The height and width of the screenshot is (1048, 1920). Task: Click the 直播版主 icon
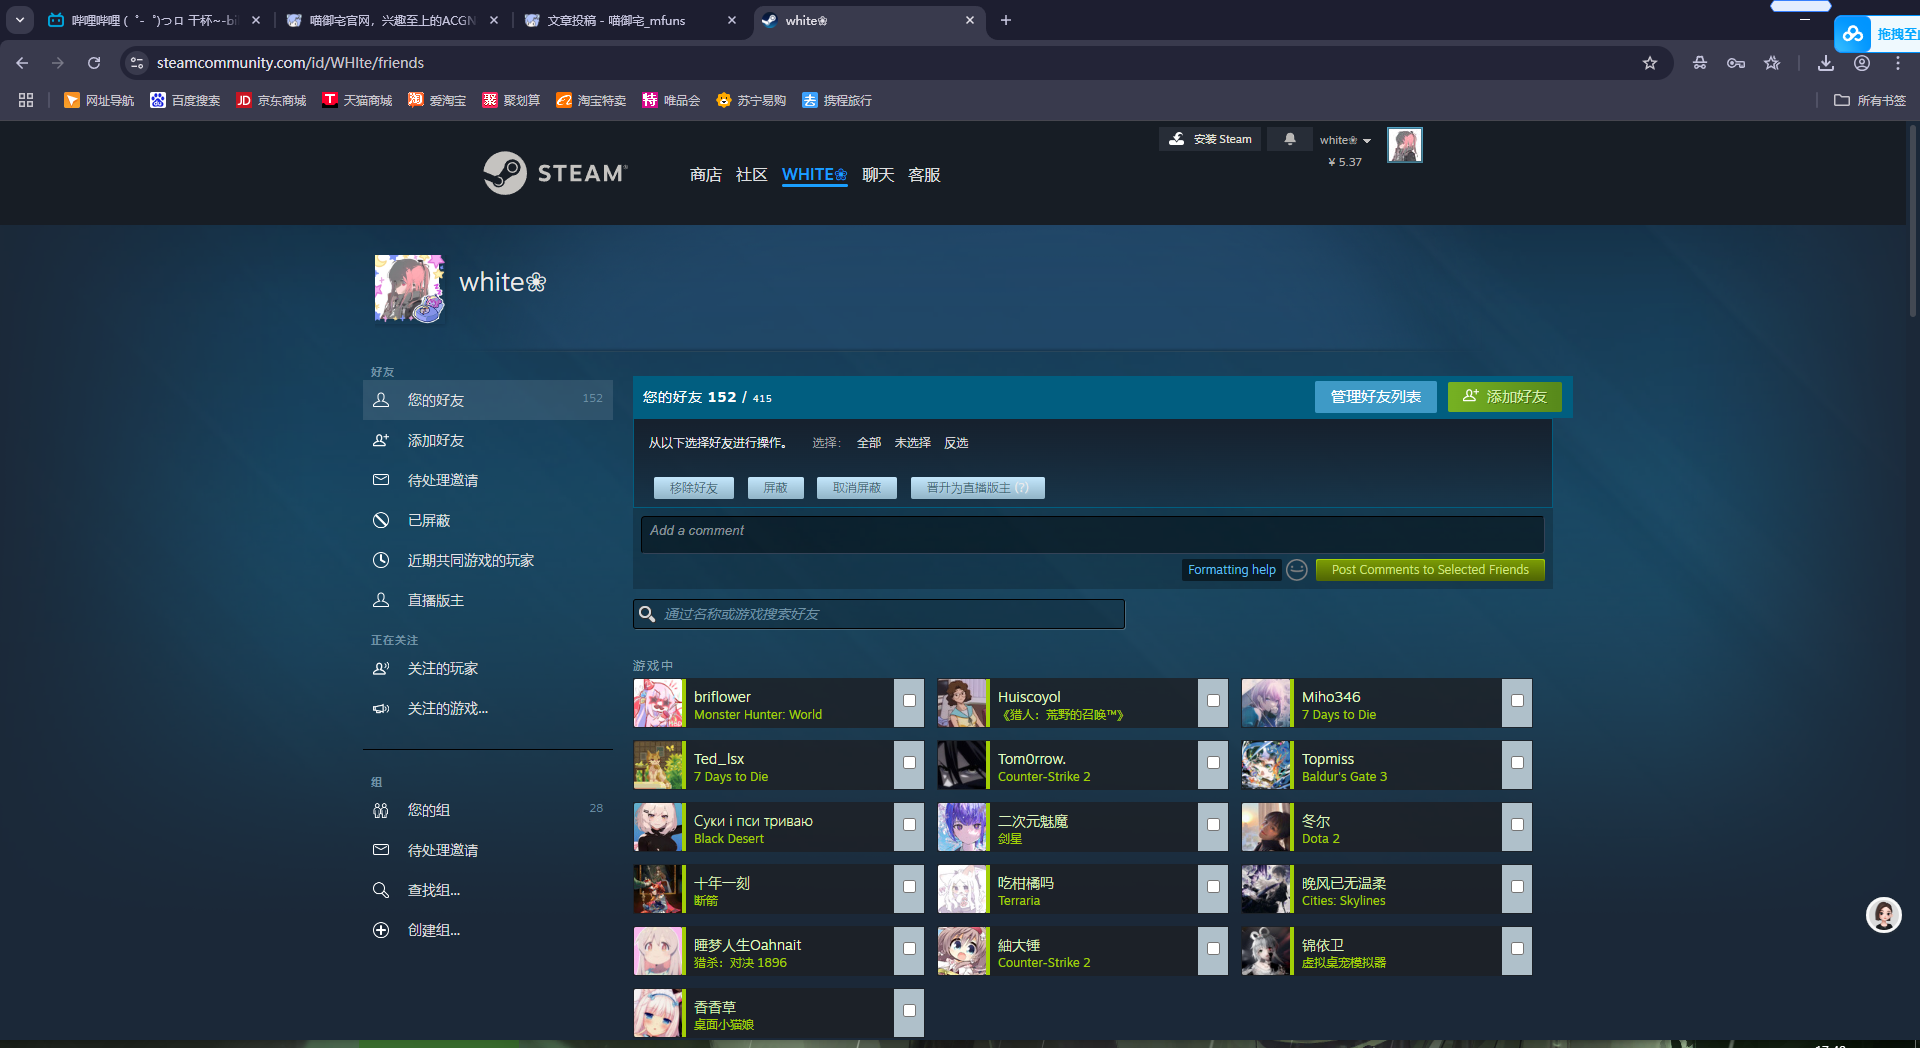point(381,600)
